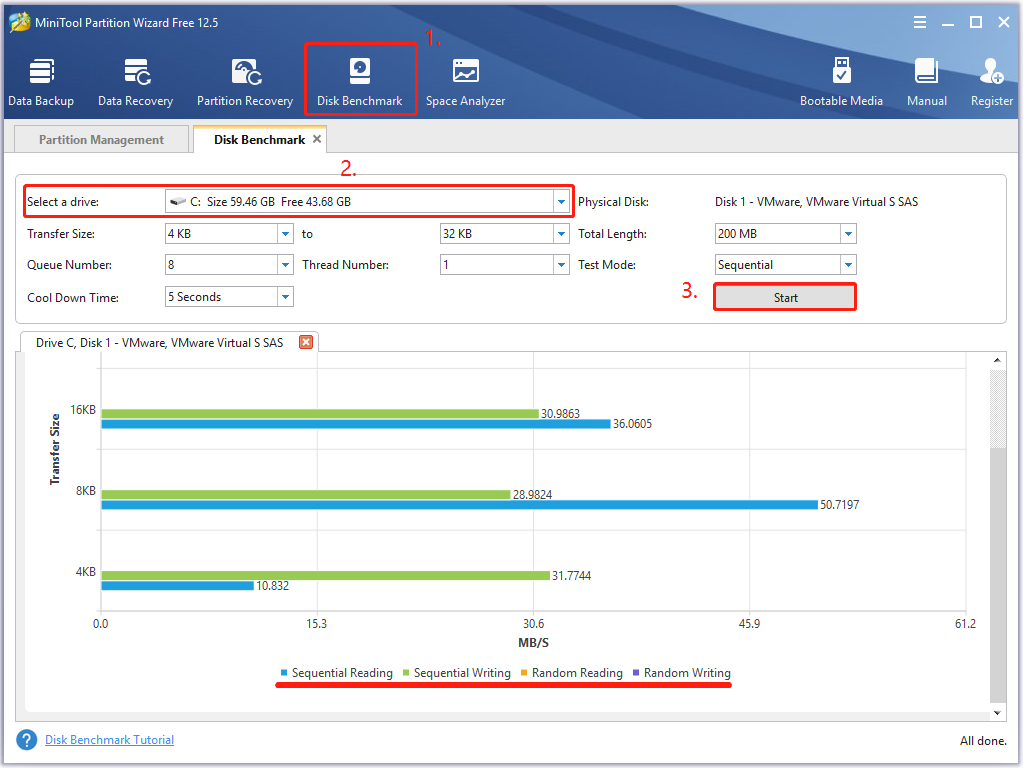Expand the Cool Down Time dropdown
The height and width of the screenshot is (770, 1024).
[285, 297]
